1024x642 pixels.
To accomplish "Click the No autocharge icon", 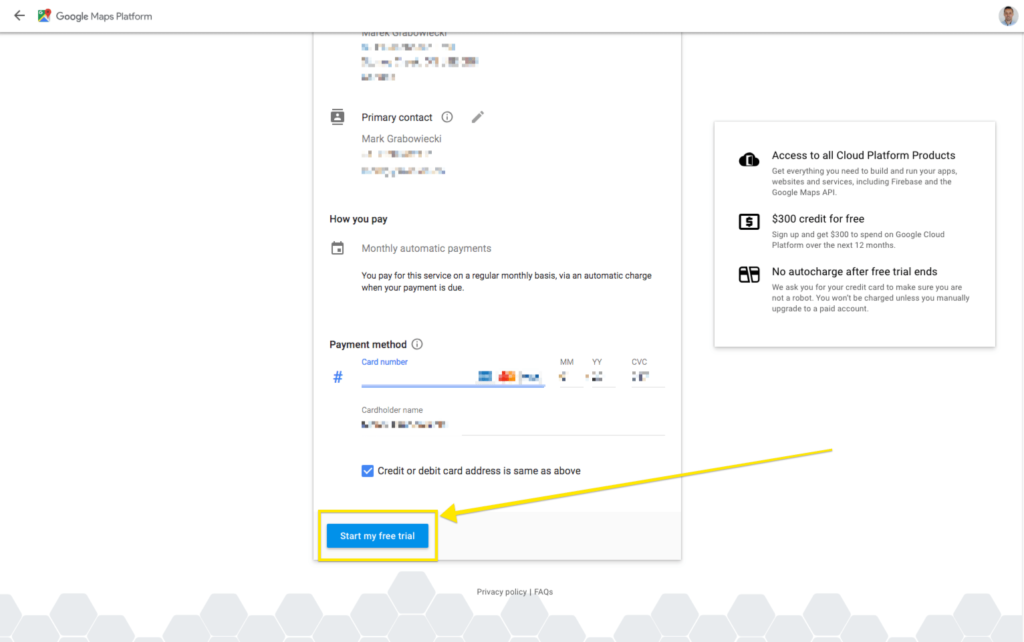I will (x=748, y=274).
